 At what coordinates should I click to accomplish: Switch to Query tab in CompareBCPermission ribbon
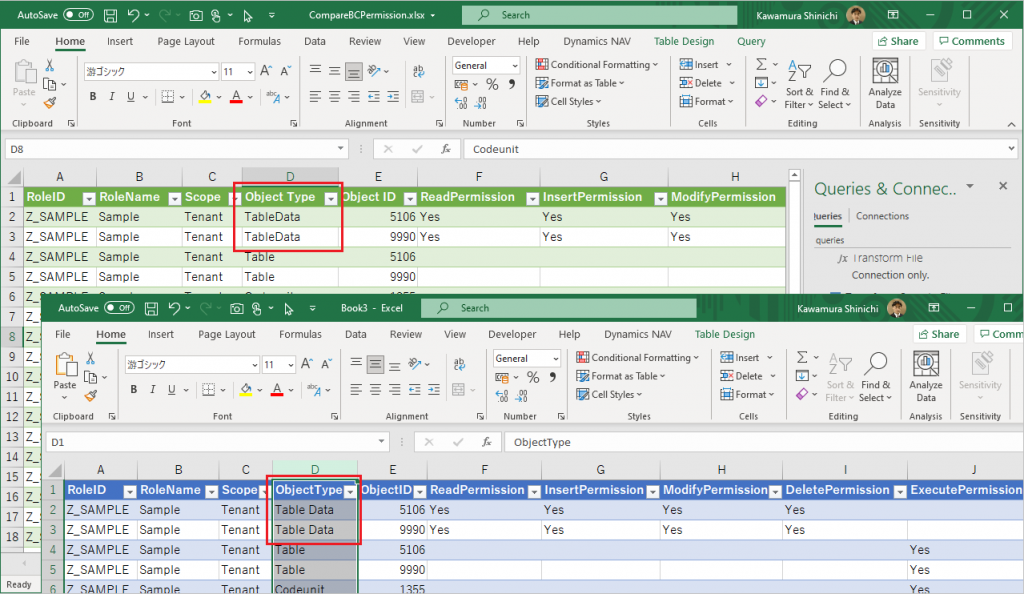pyautogui.click(x=751, y=41)
